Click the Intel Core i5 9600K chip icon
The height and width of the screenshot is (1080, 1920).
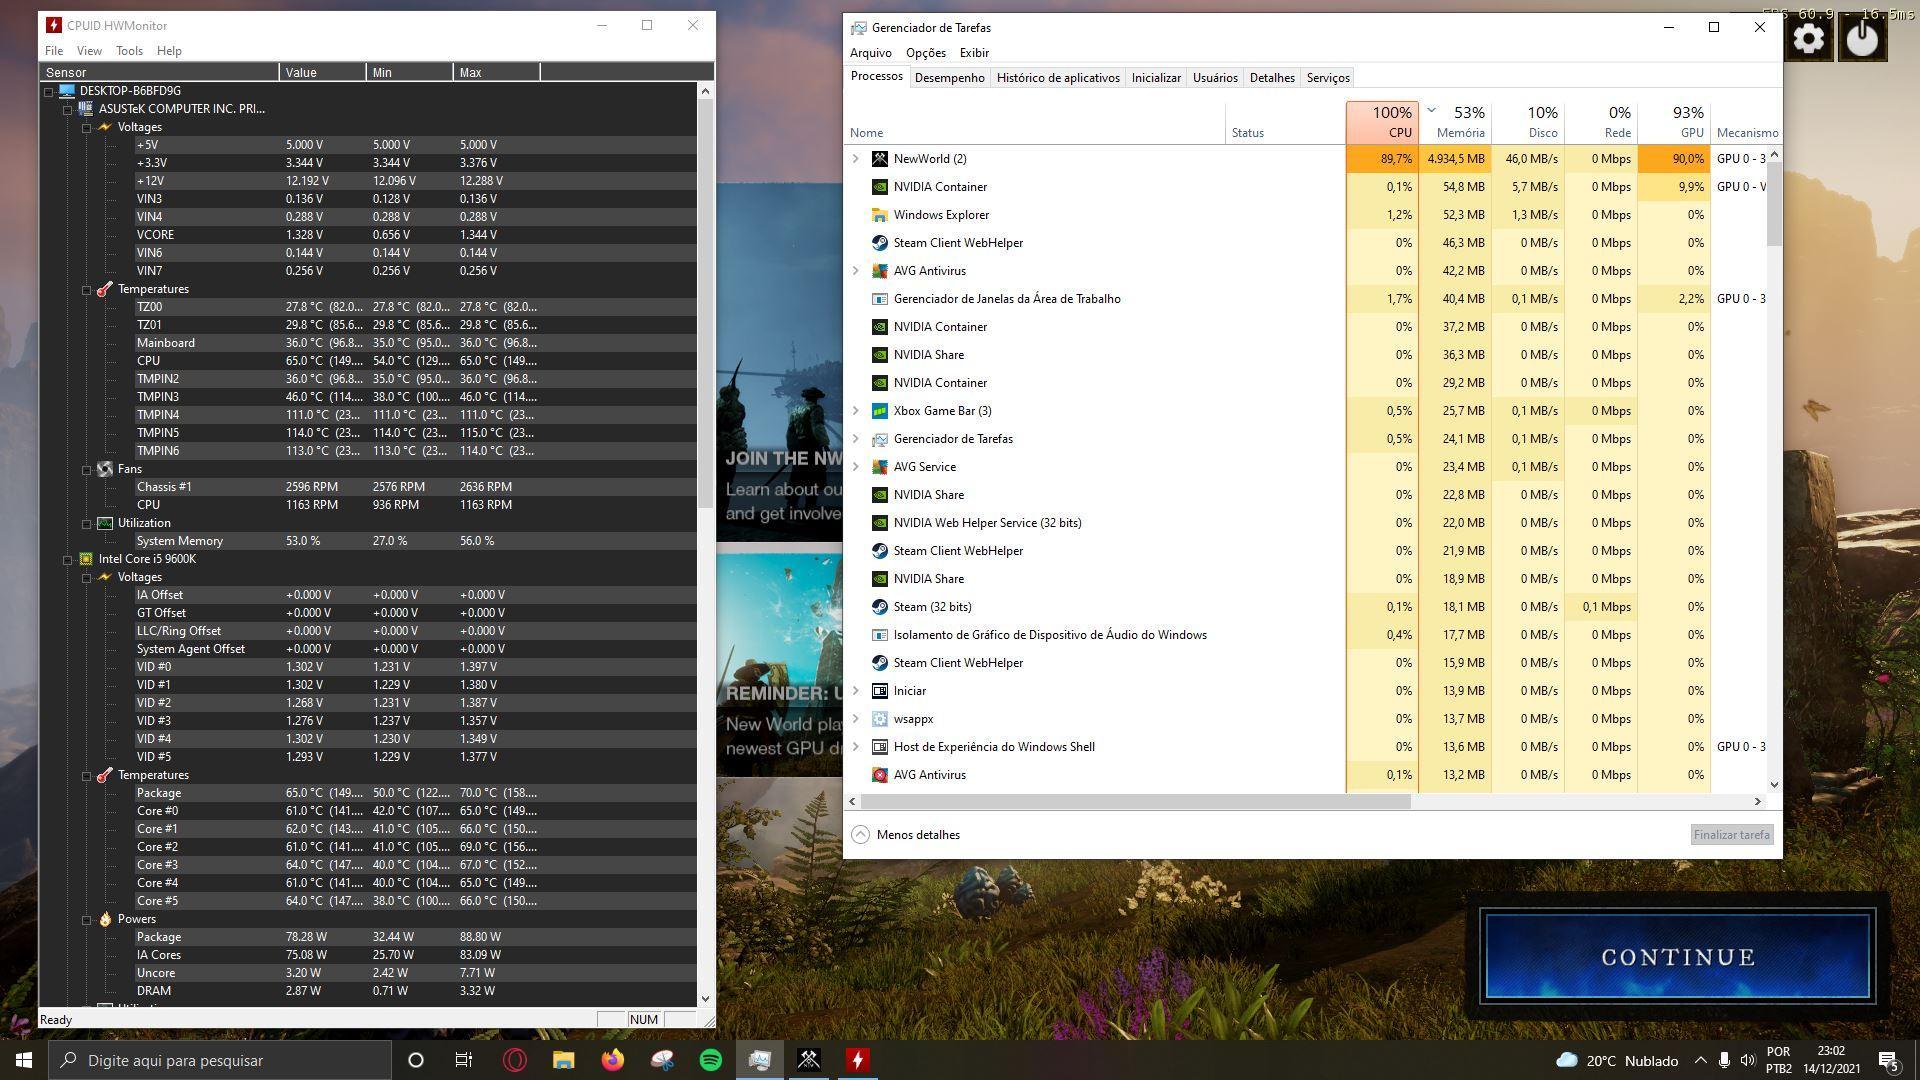(x=86, y=559)
